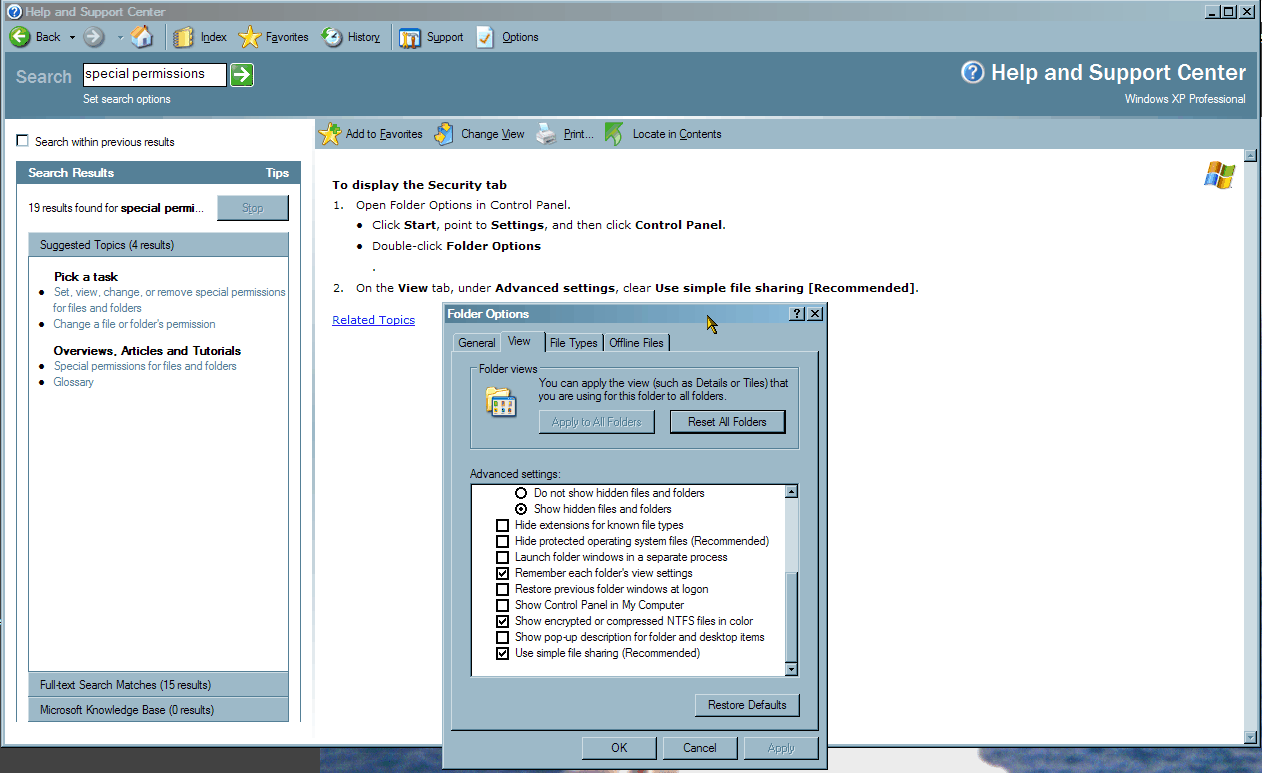Image resolution: width=1262 pixels, height=773 pixels.
Task: Click the Apply button in Folder Options
Action: [781, 748]
